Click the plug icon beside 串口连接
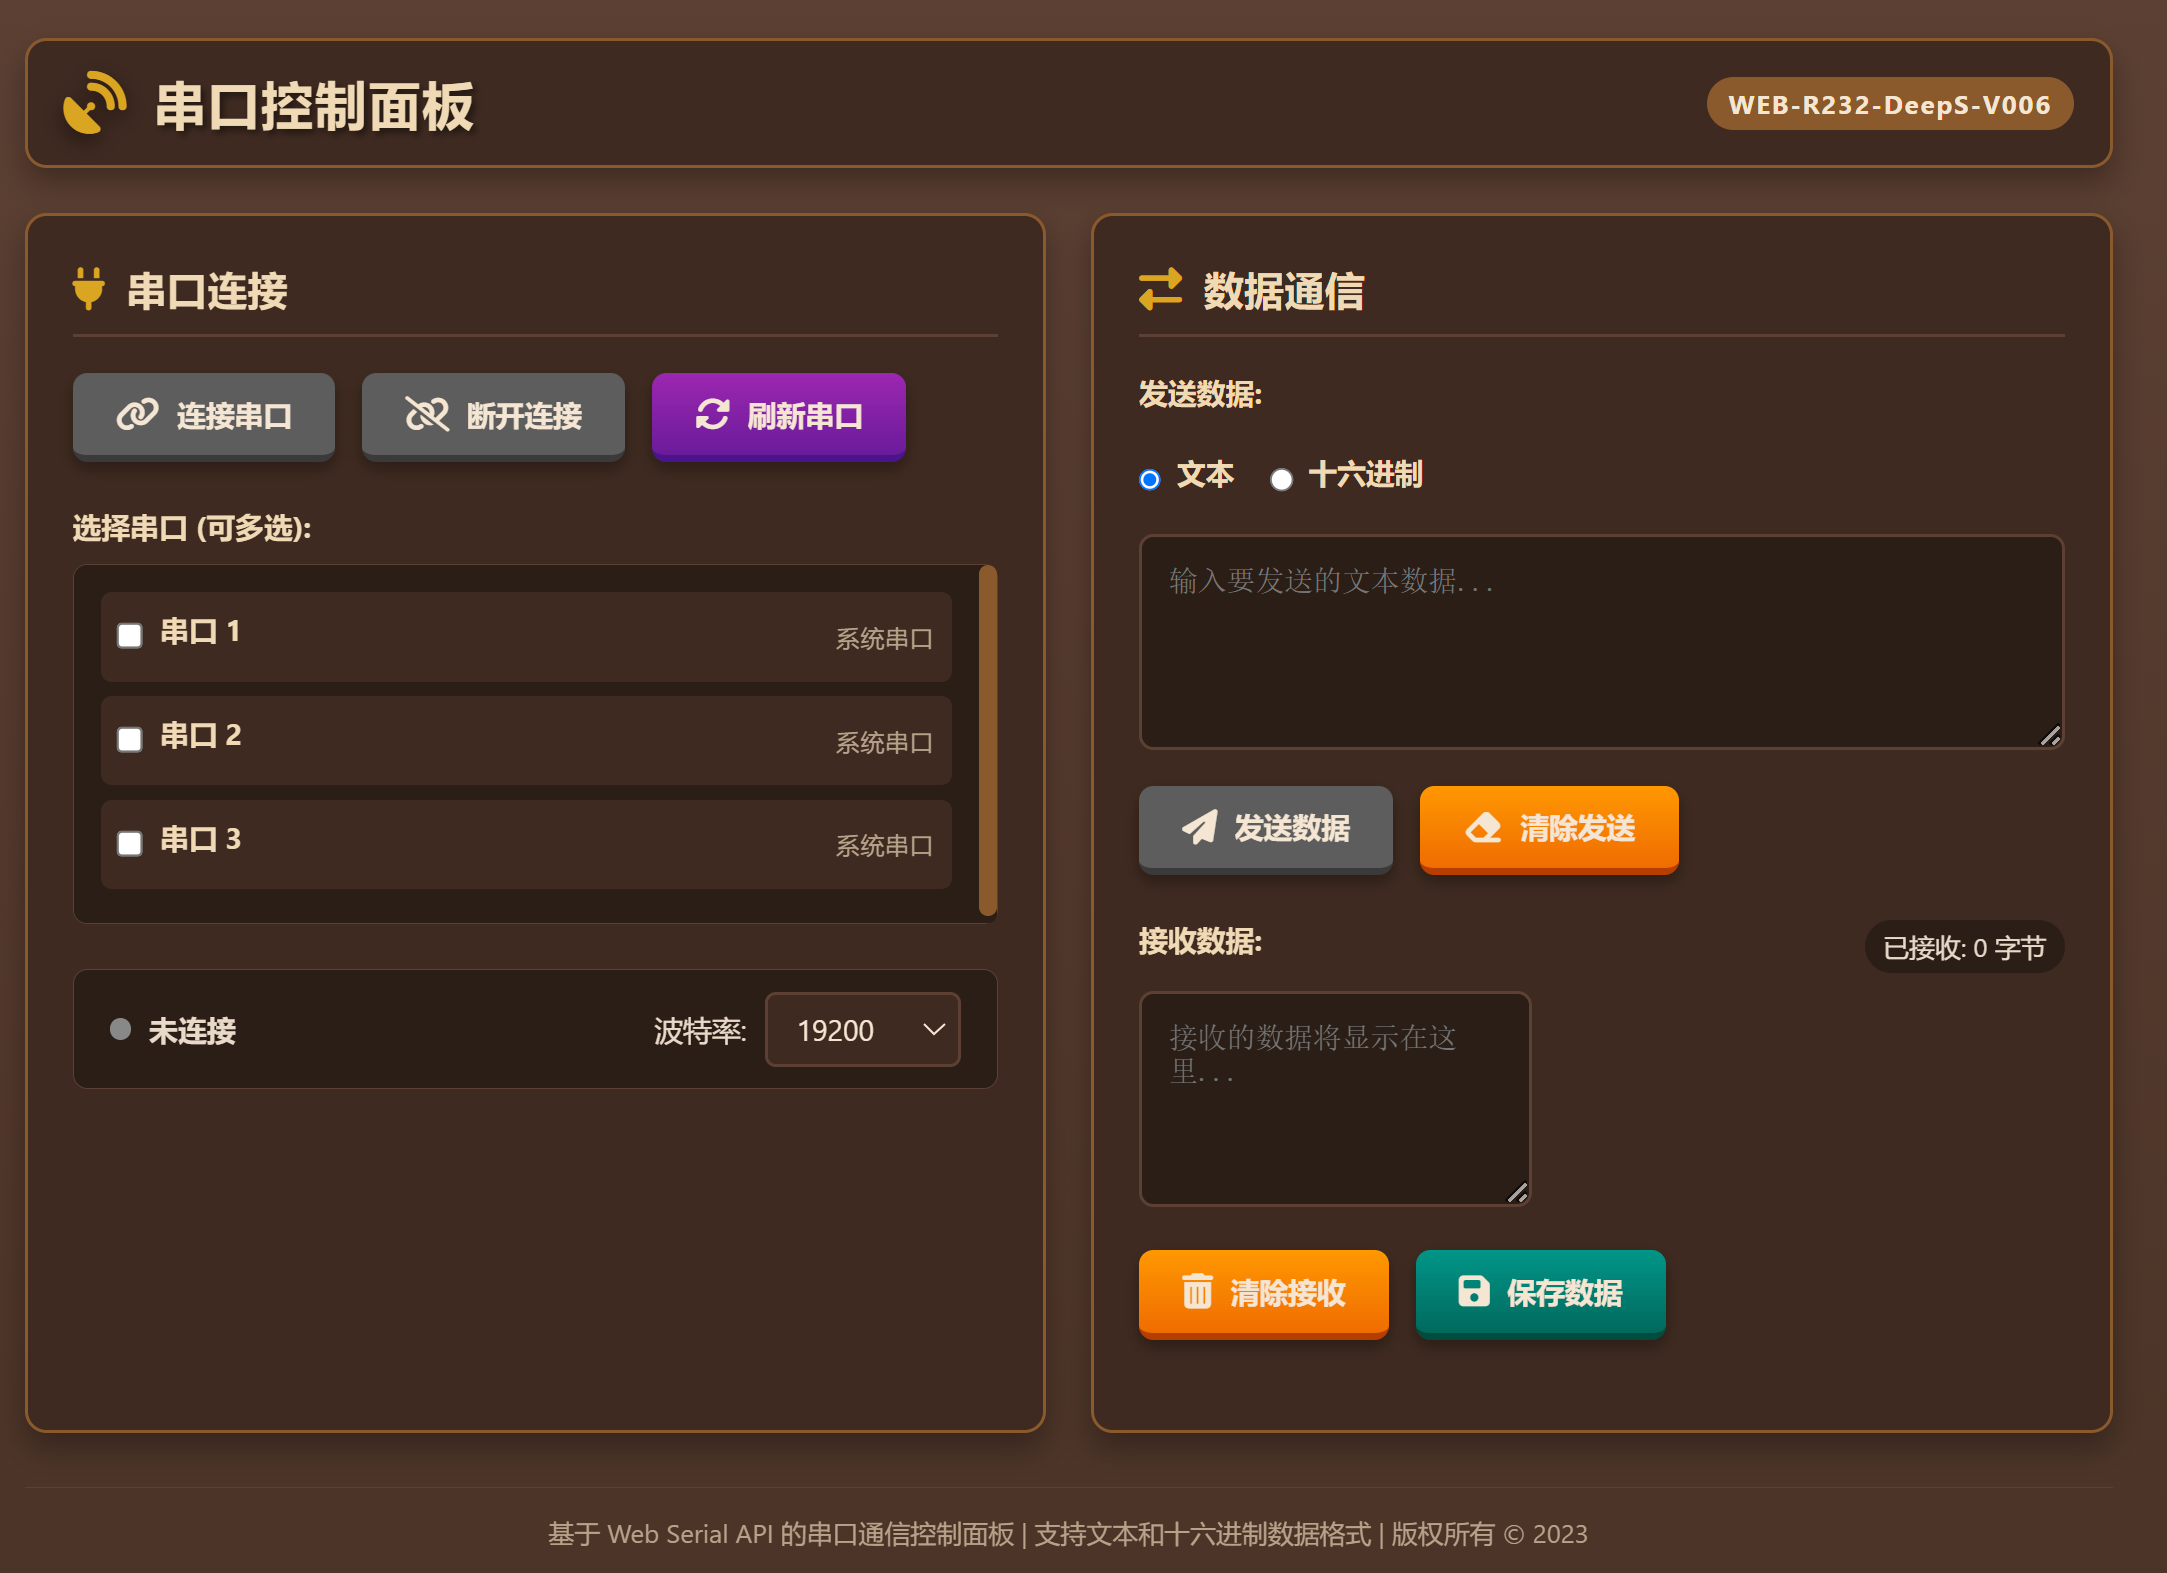2167x1573 pixels. [x=89, y=289]
